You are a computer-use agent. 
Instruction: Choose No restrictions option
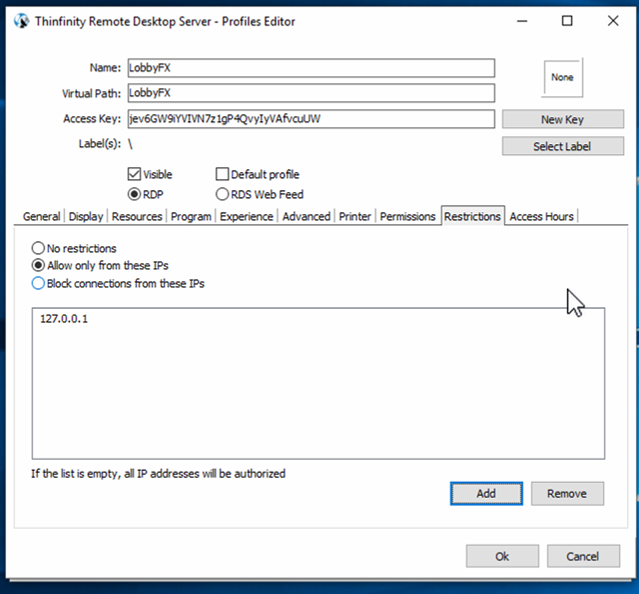(x=39, y=248)
